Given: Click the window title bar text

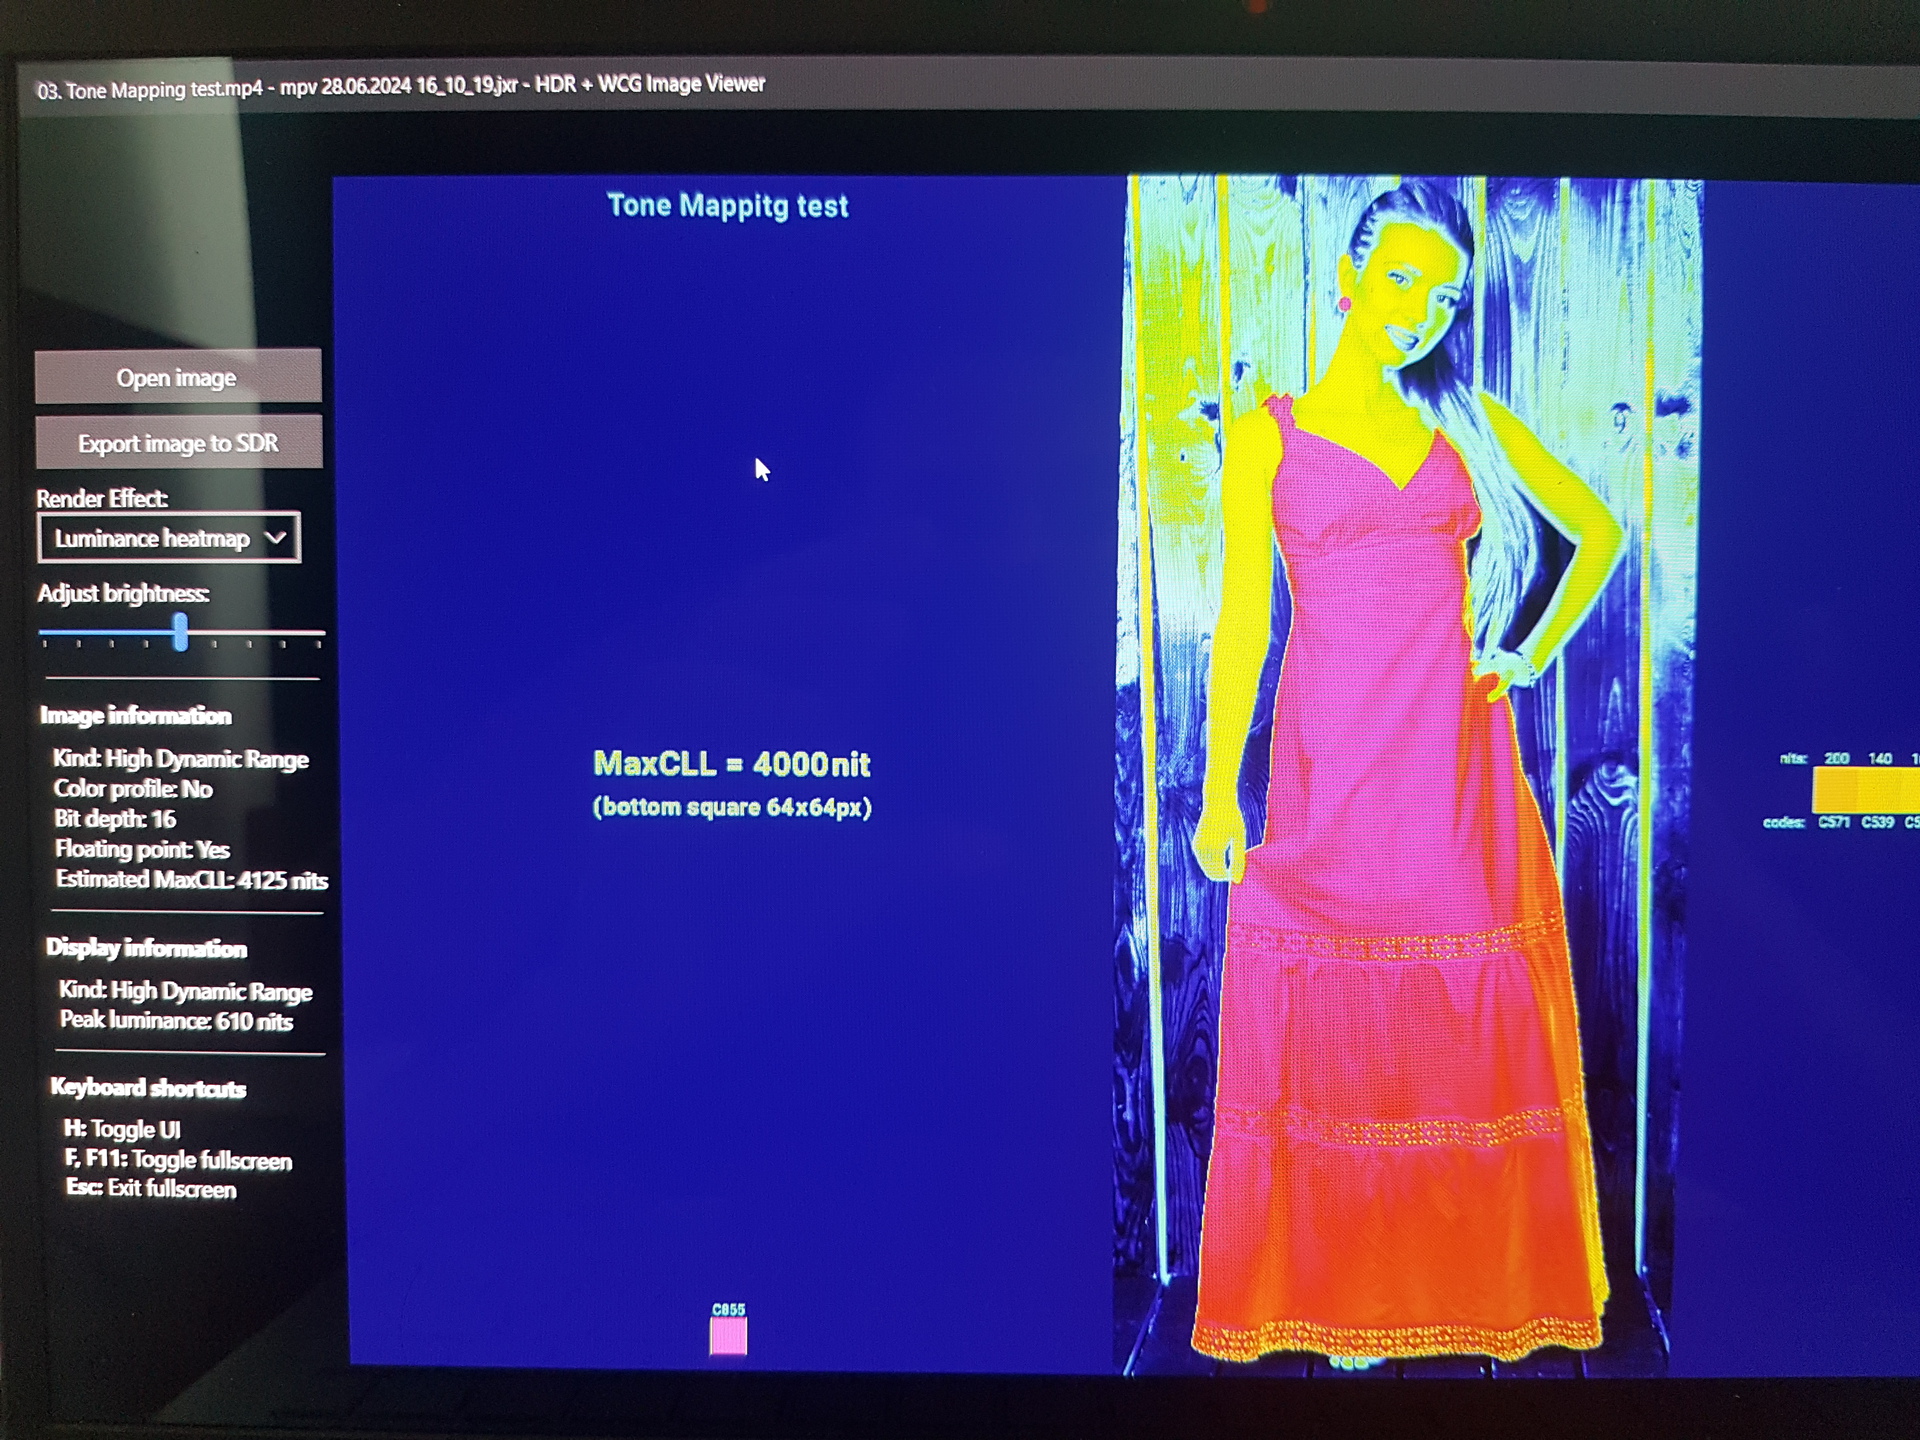Looking at the screenshot, I should pos(400,86).
